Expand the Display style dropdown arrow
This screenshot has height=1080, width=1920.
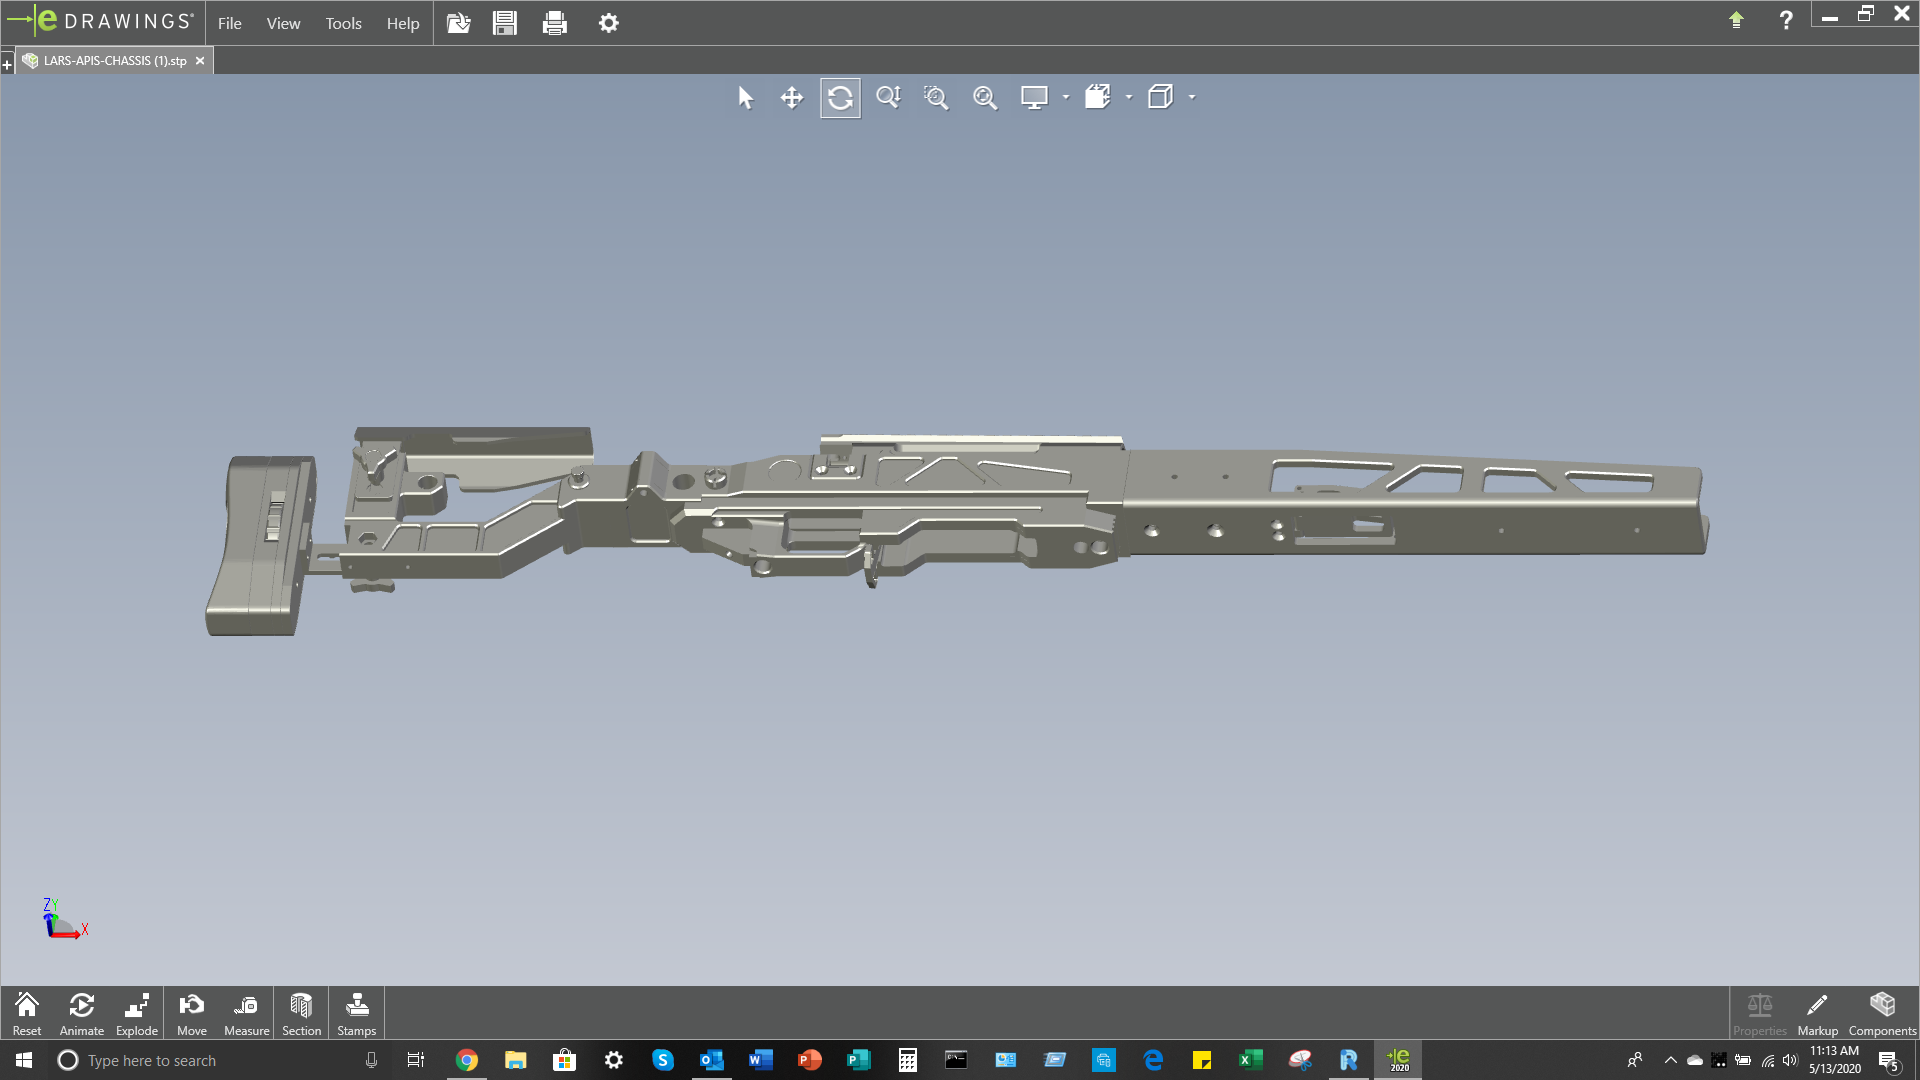point(1129,97)
